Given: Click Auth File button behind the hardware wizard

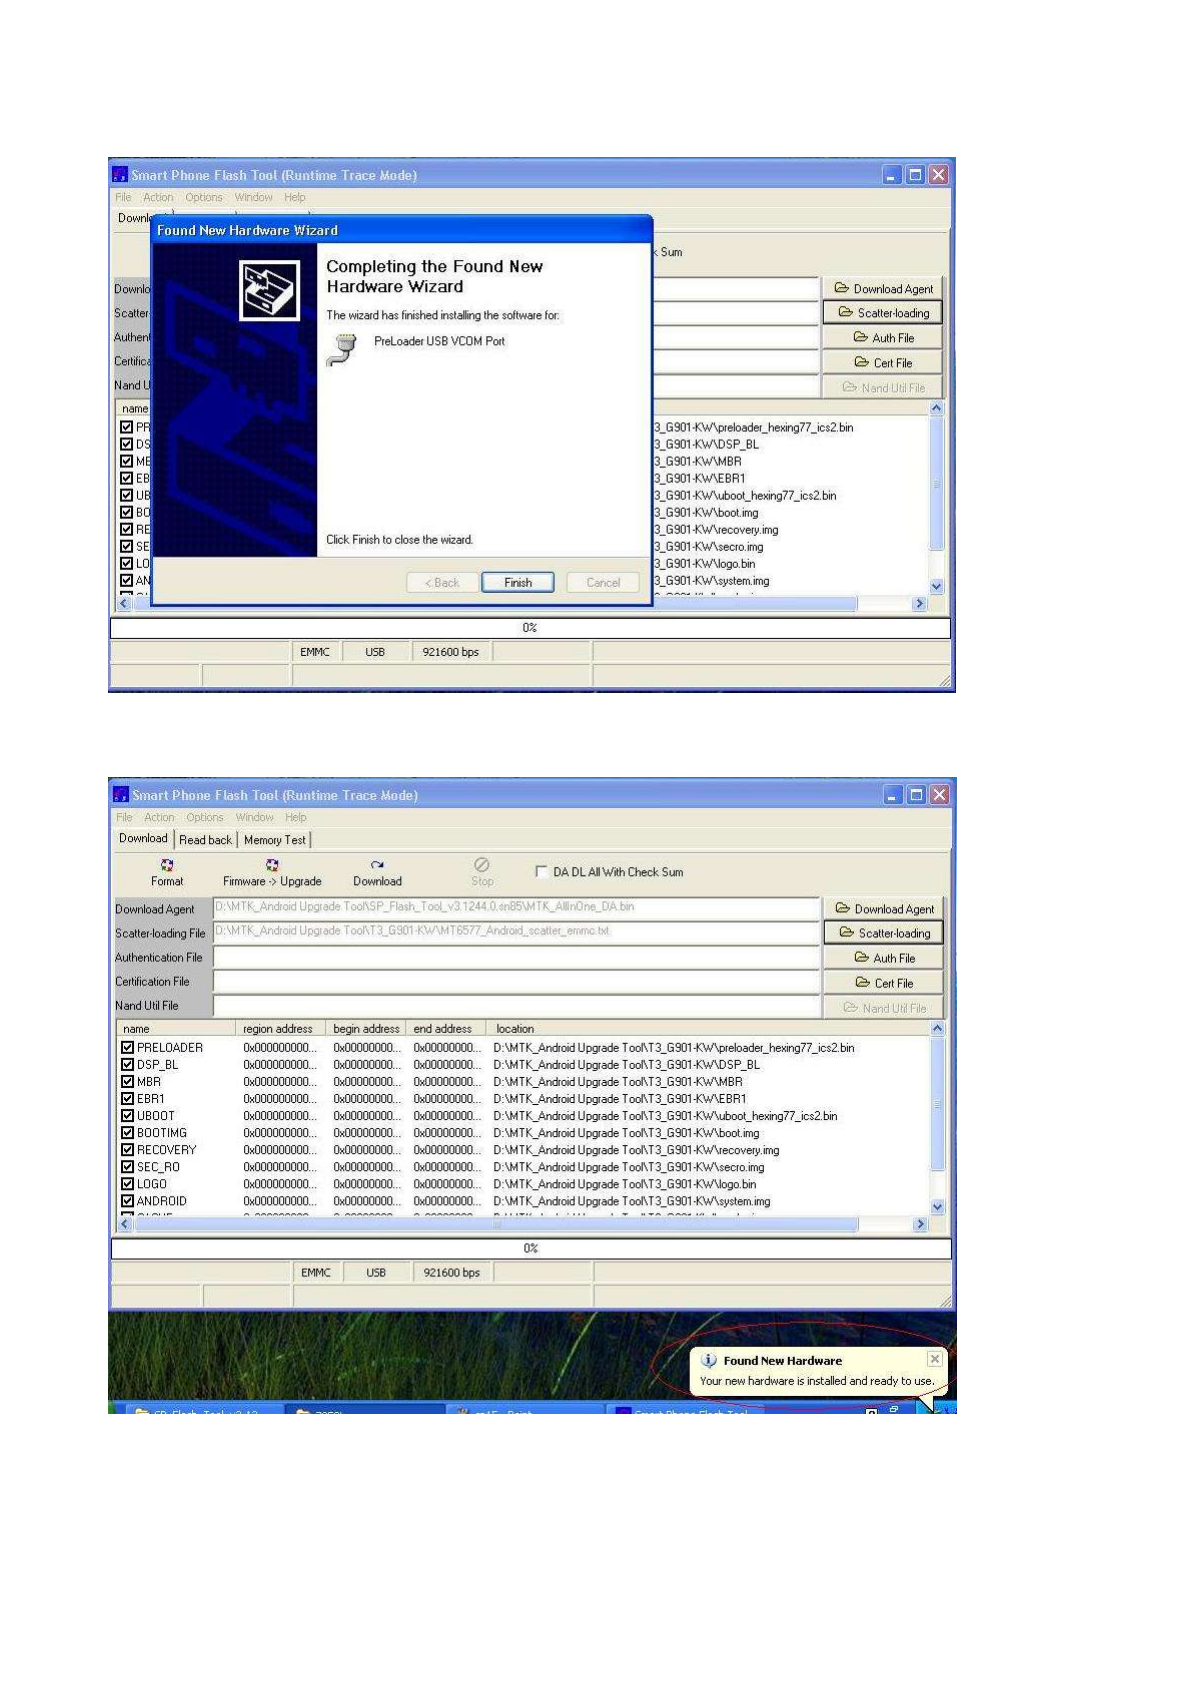Looking at the screenshot, I should [882, 338].
